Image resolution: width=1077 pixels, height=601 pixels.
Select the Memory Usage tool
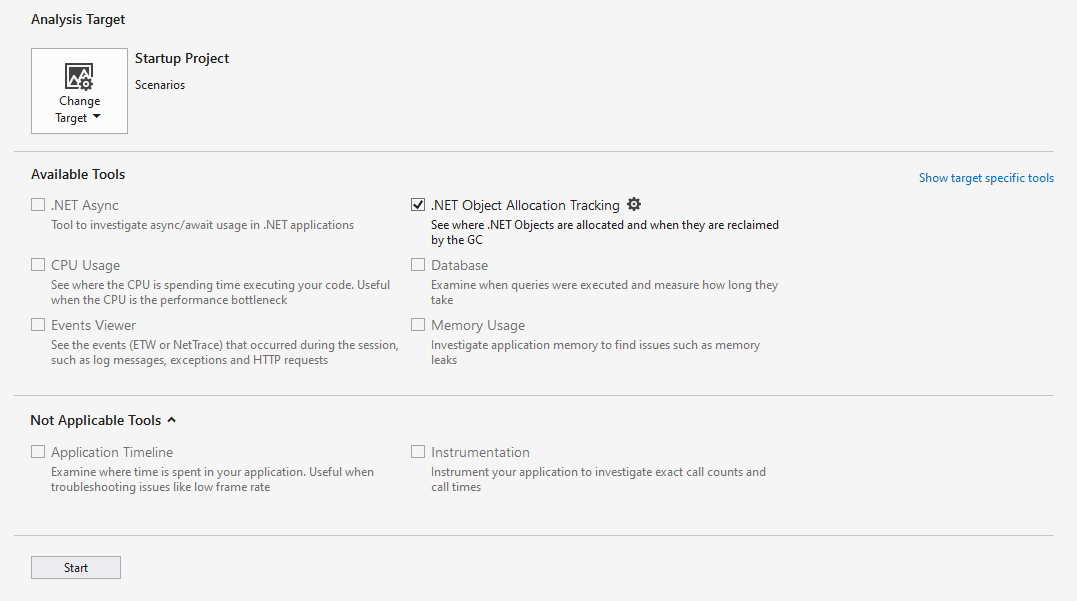point(417,324)
